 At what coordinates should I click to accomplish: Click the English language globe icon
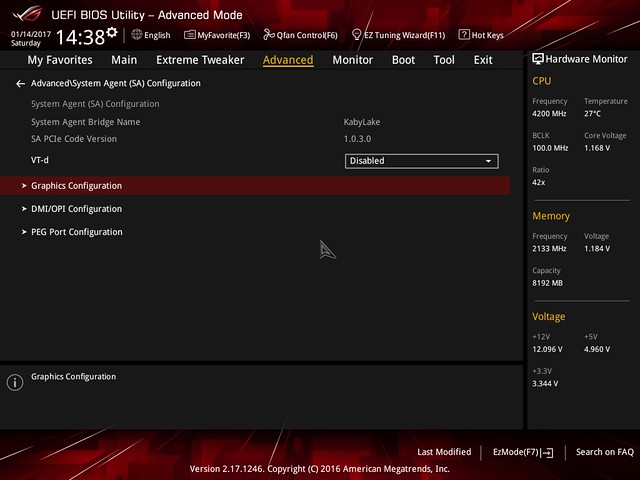point(137,35)
